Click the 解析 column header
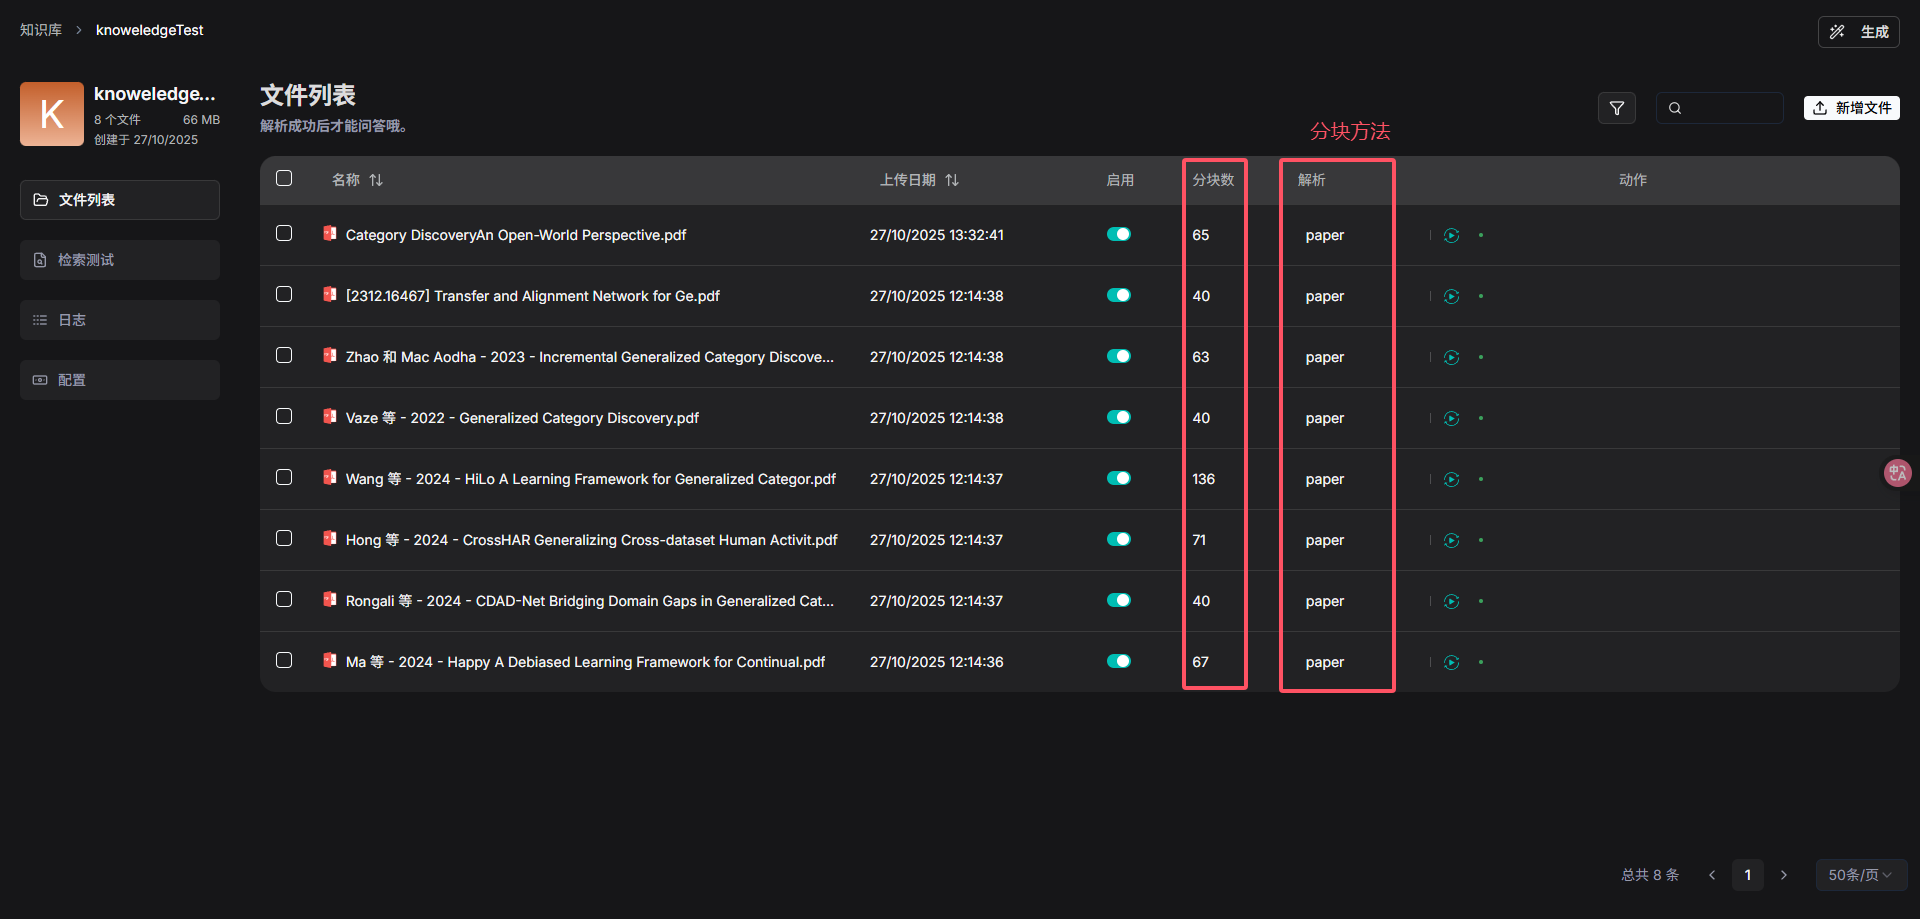 point(1312,180)
